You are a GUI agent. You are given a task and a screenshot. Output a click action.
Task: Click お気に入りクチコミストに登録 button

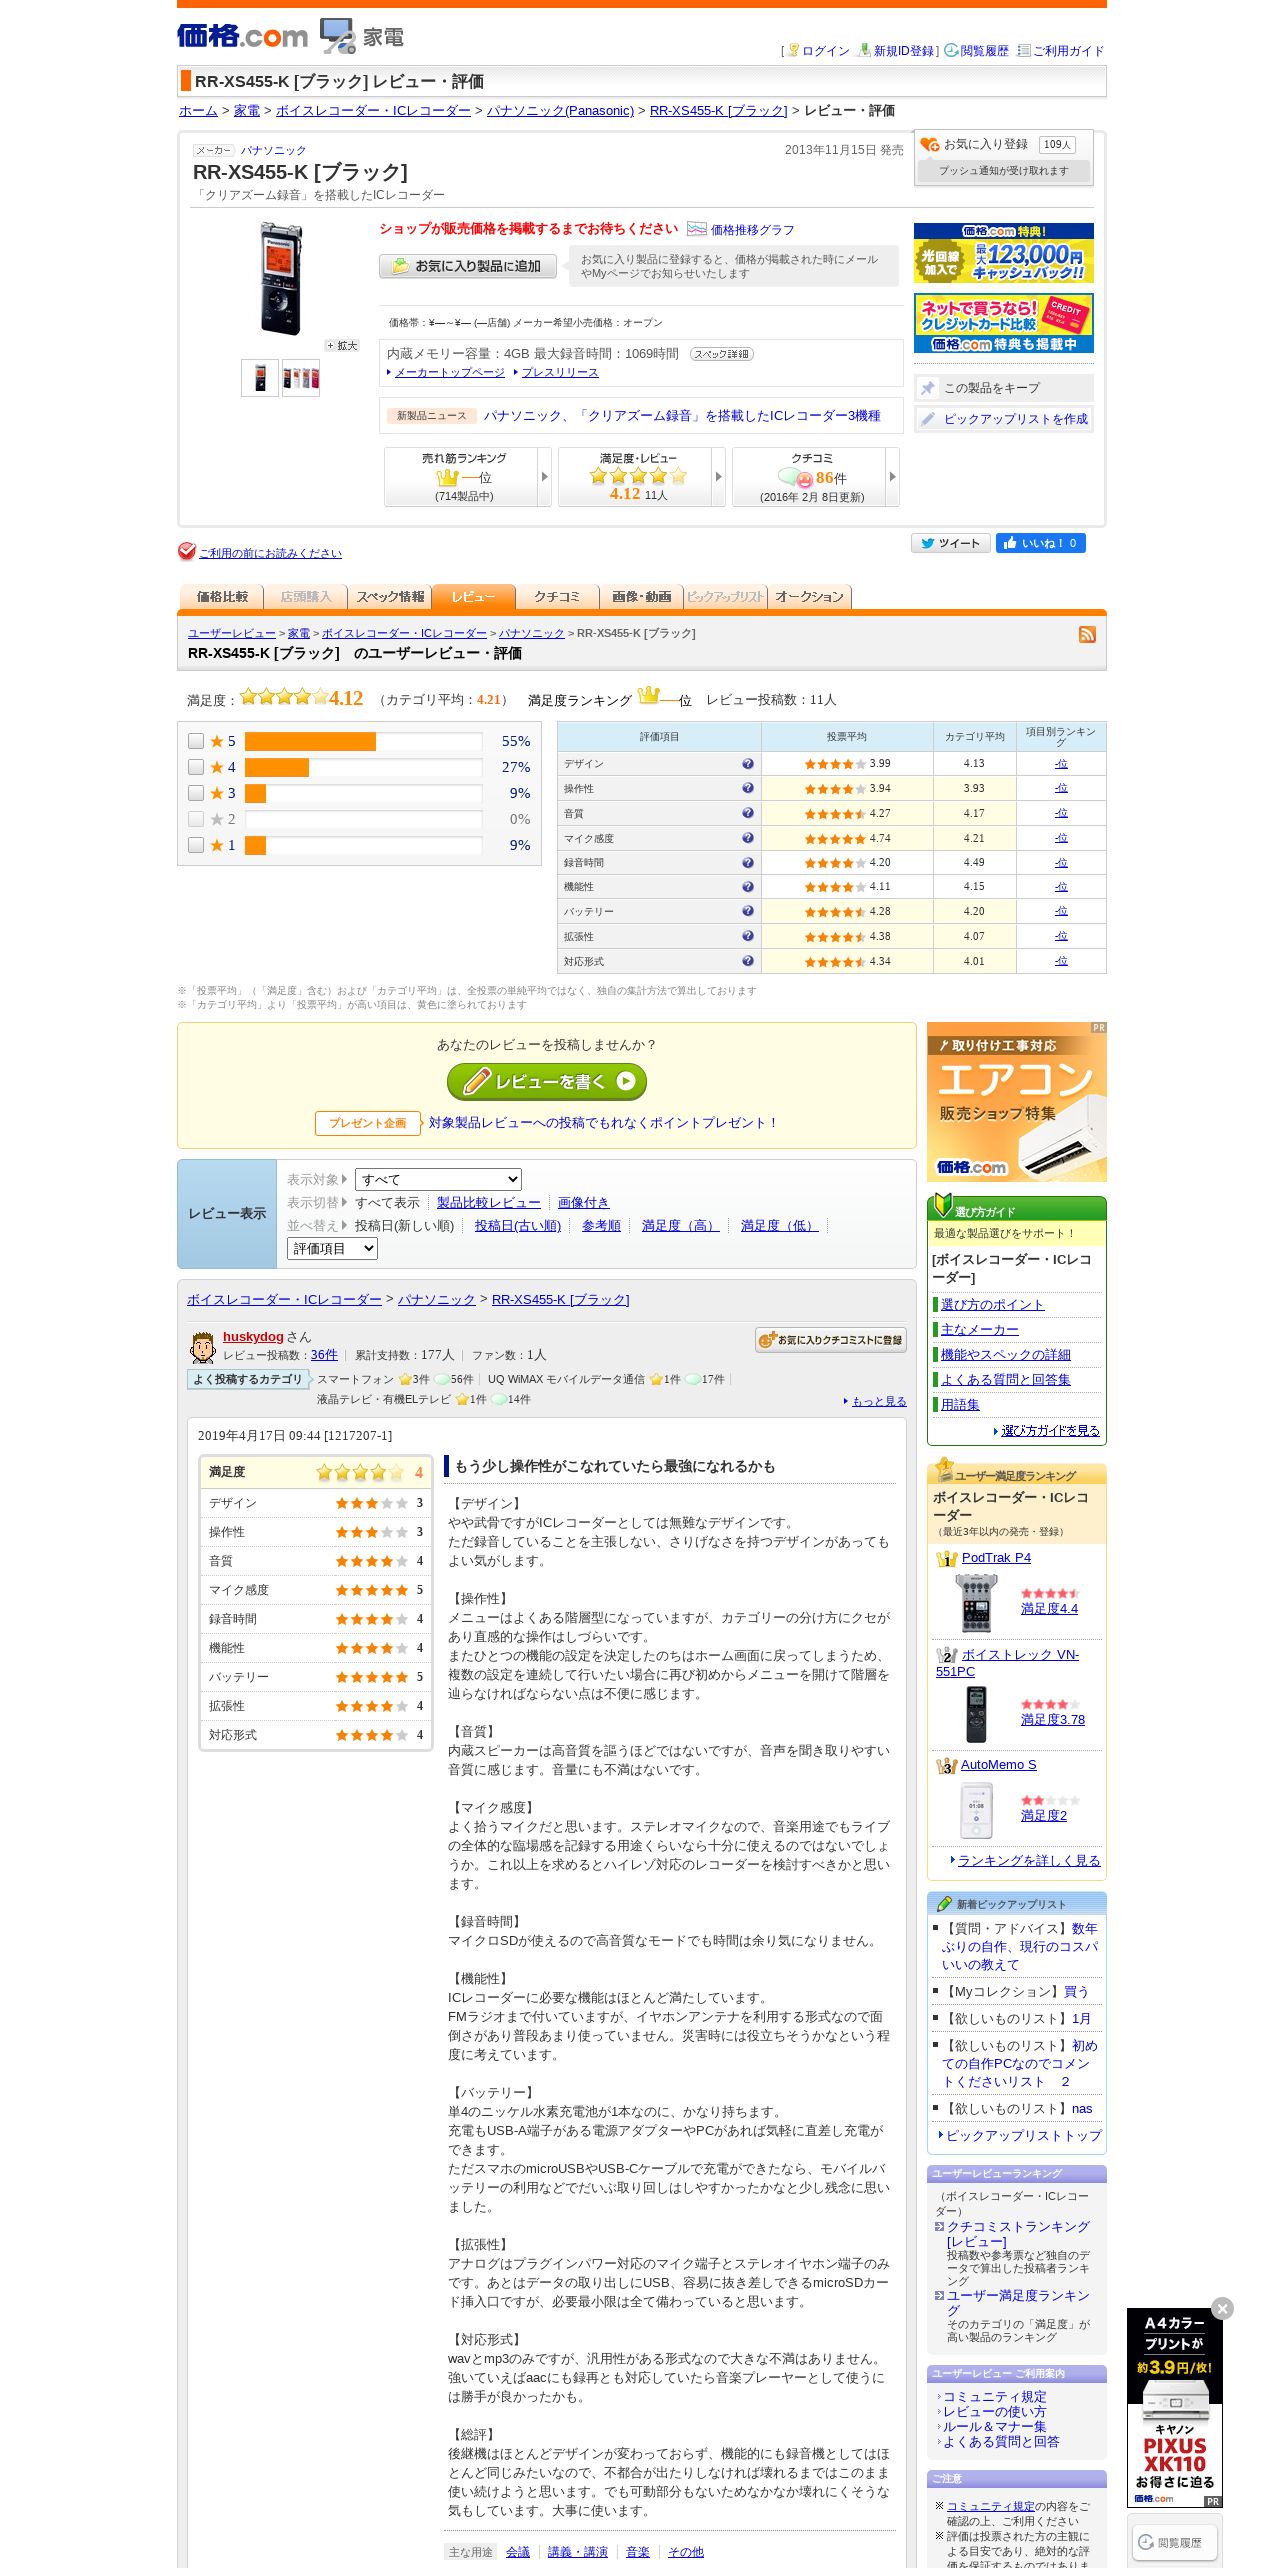click(x=831, y=1340)
